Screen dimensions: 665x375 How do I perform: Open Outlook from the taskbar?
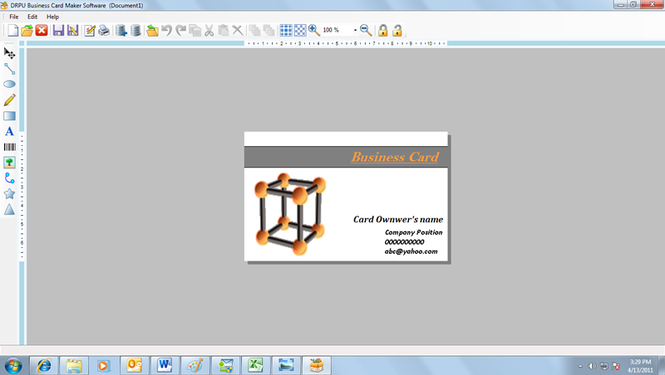coord(134,365)
